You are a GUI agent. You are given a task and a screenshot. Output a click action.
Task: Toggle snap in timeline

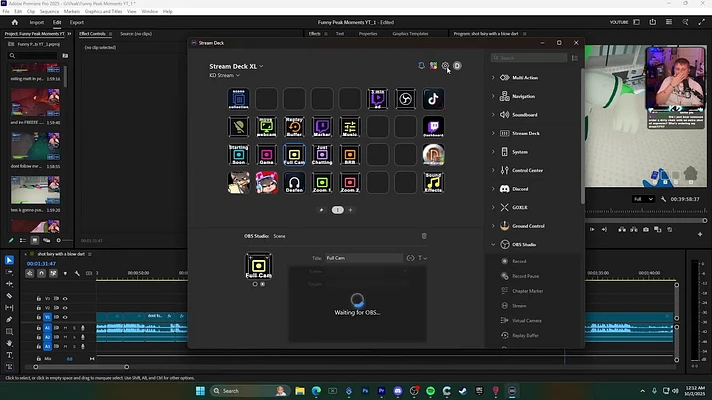coord(41,273)
